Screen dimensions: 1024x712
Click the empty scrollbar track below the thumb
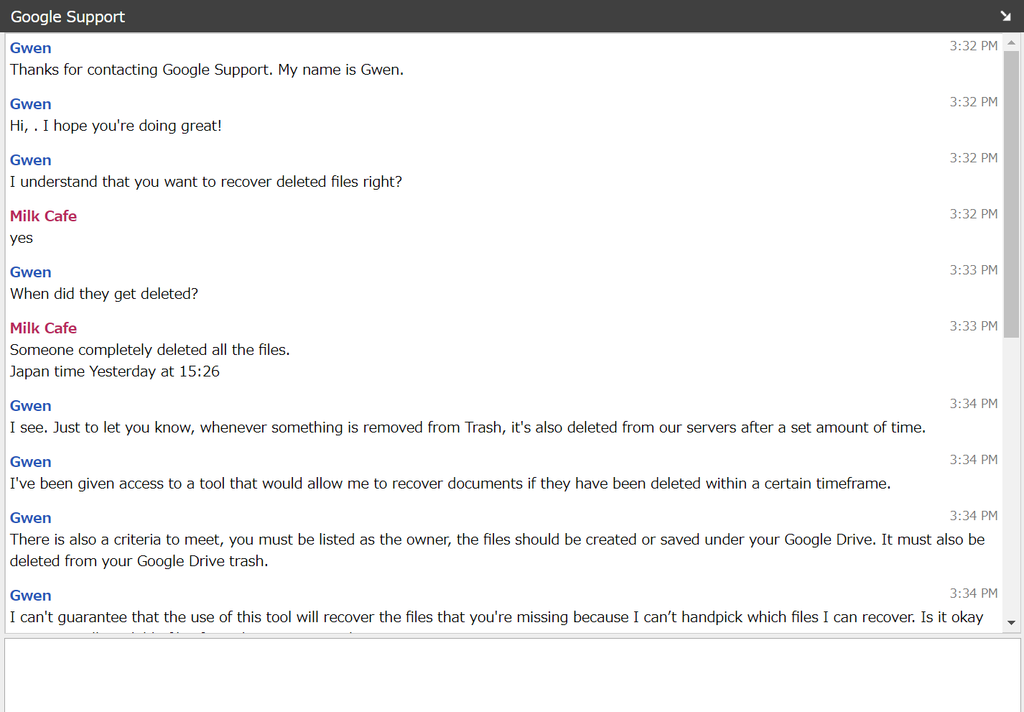[x=1012, y=480]
